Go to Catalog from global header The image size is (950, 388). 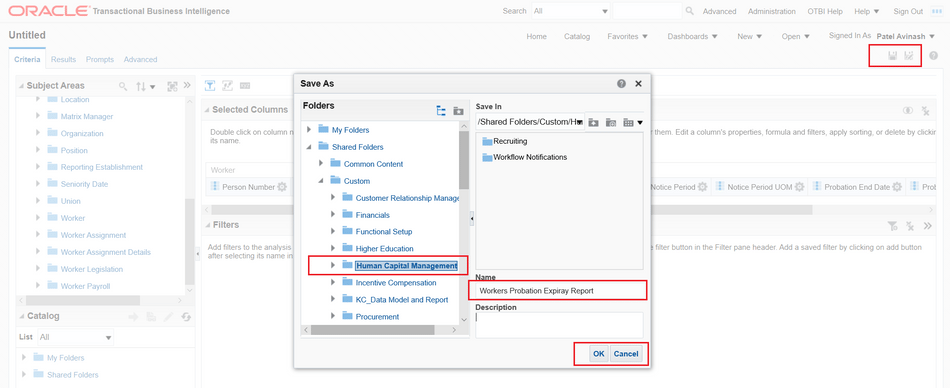tap(577, 36)
